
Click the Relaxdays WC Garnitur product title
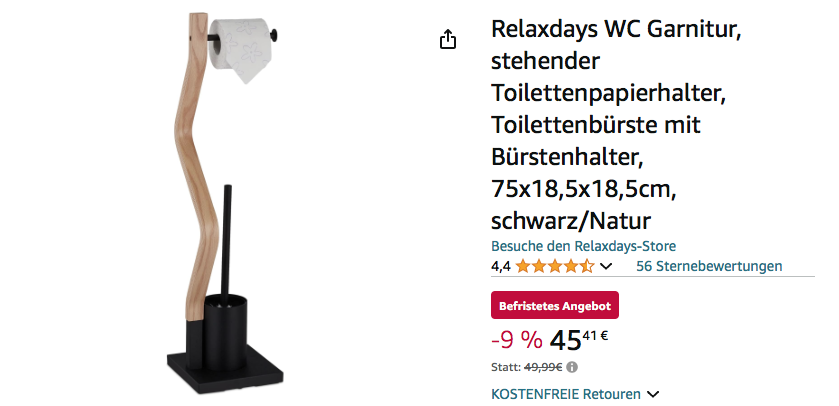click(x=616, y=125)
